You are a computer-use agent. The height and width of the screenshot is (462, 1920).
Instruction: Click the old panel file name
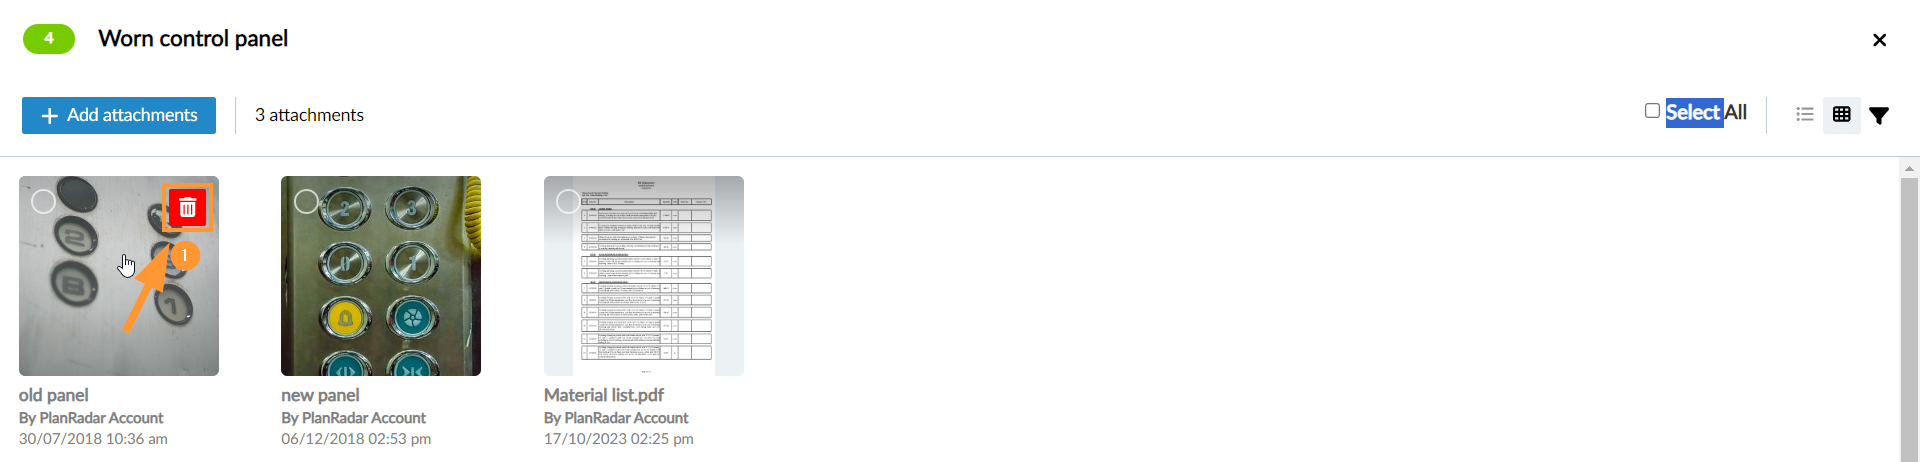click(54, 395)
